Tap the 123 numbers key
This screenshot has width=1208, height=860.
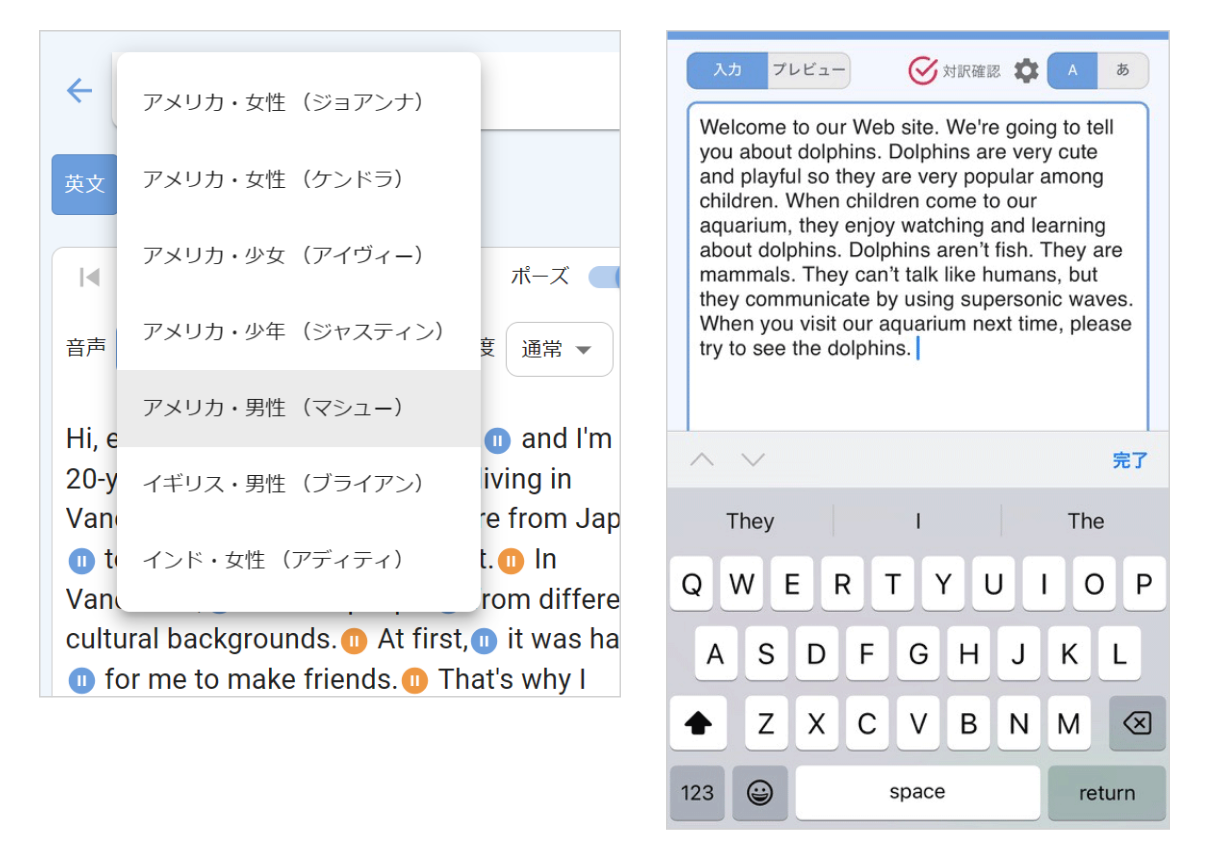697,793
